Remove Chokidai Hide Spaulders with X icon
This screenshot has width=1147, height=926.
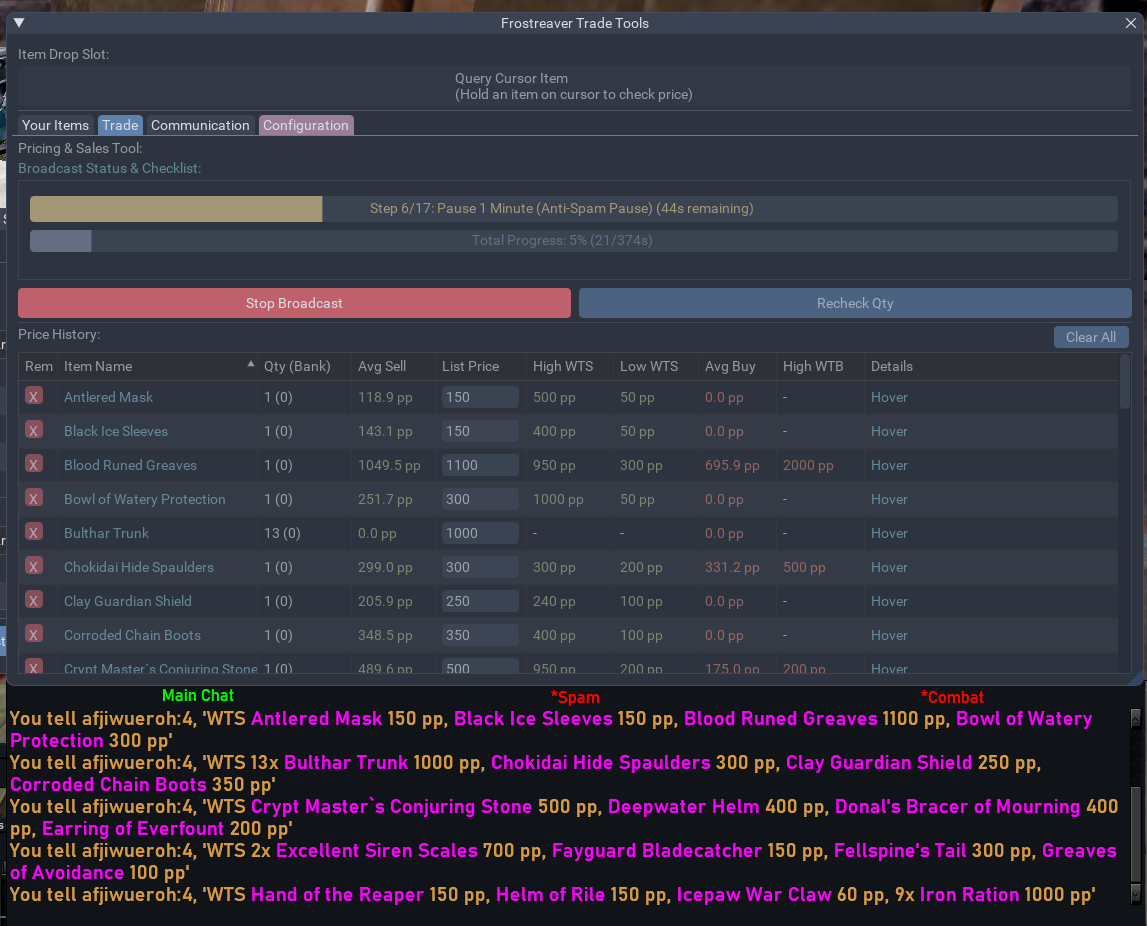(34, 566)
